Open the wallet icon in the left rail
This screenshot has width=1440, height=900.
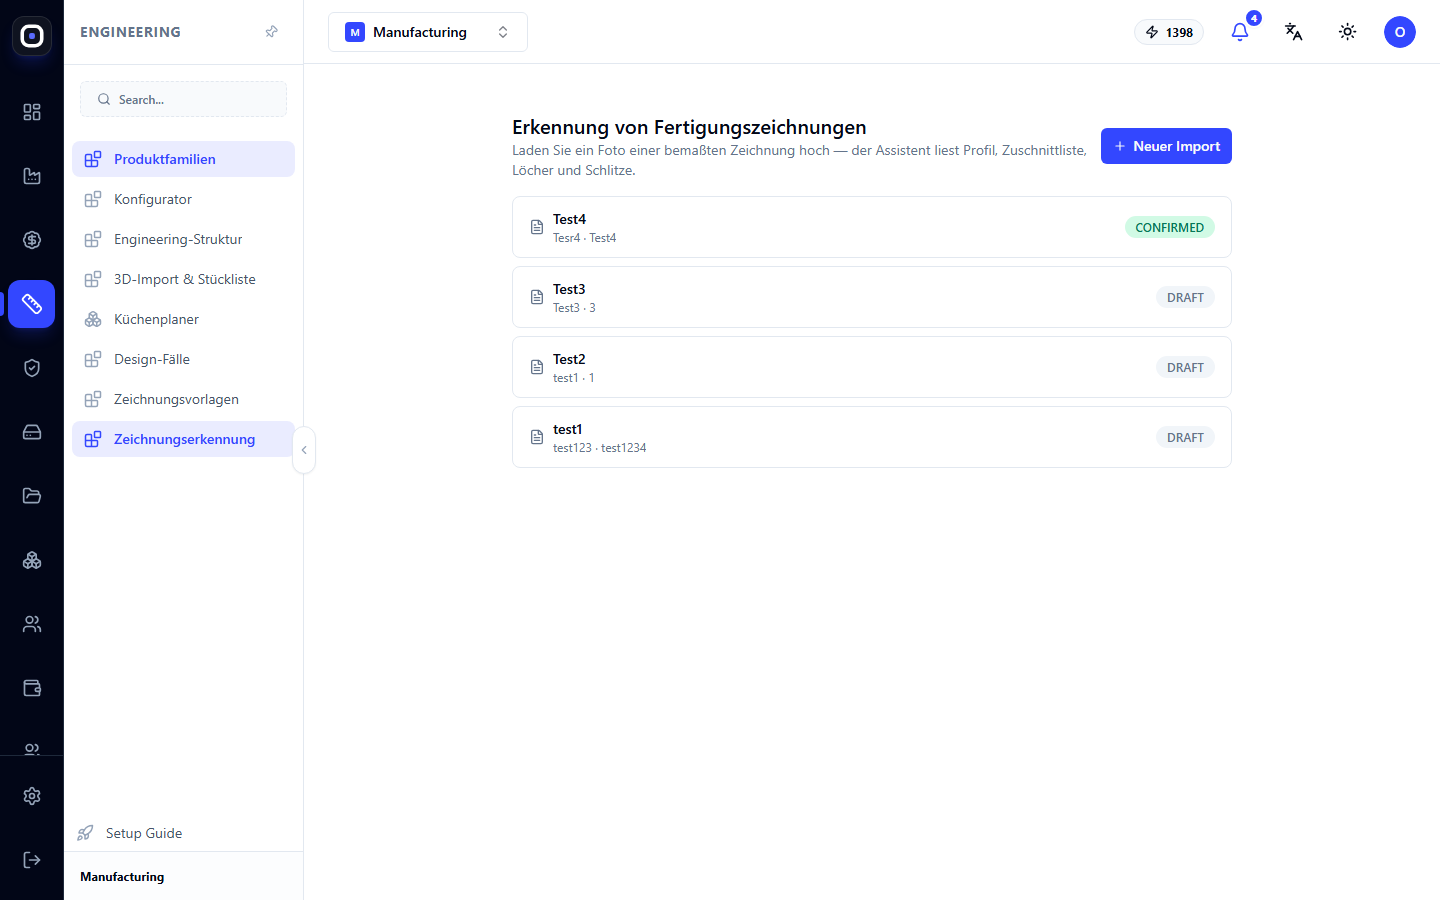32,688
